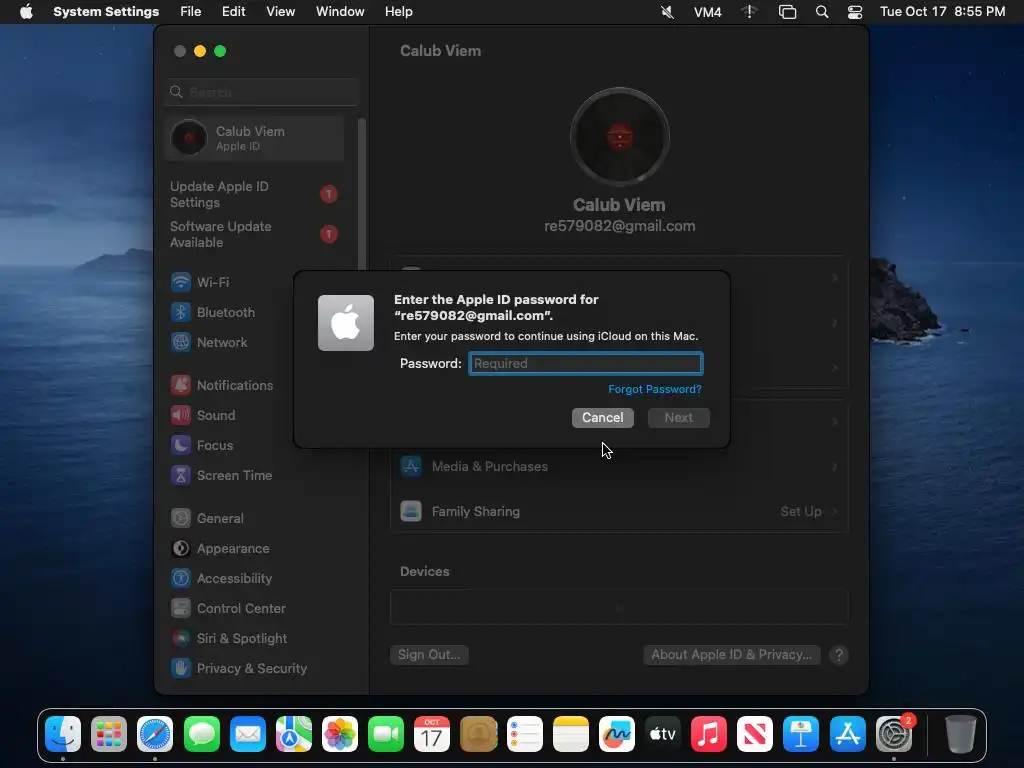This screenshot has width=1024, height=768.
Task: Click the Apple logo in password dialog
Action: [x=346, y=323]
